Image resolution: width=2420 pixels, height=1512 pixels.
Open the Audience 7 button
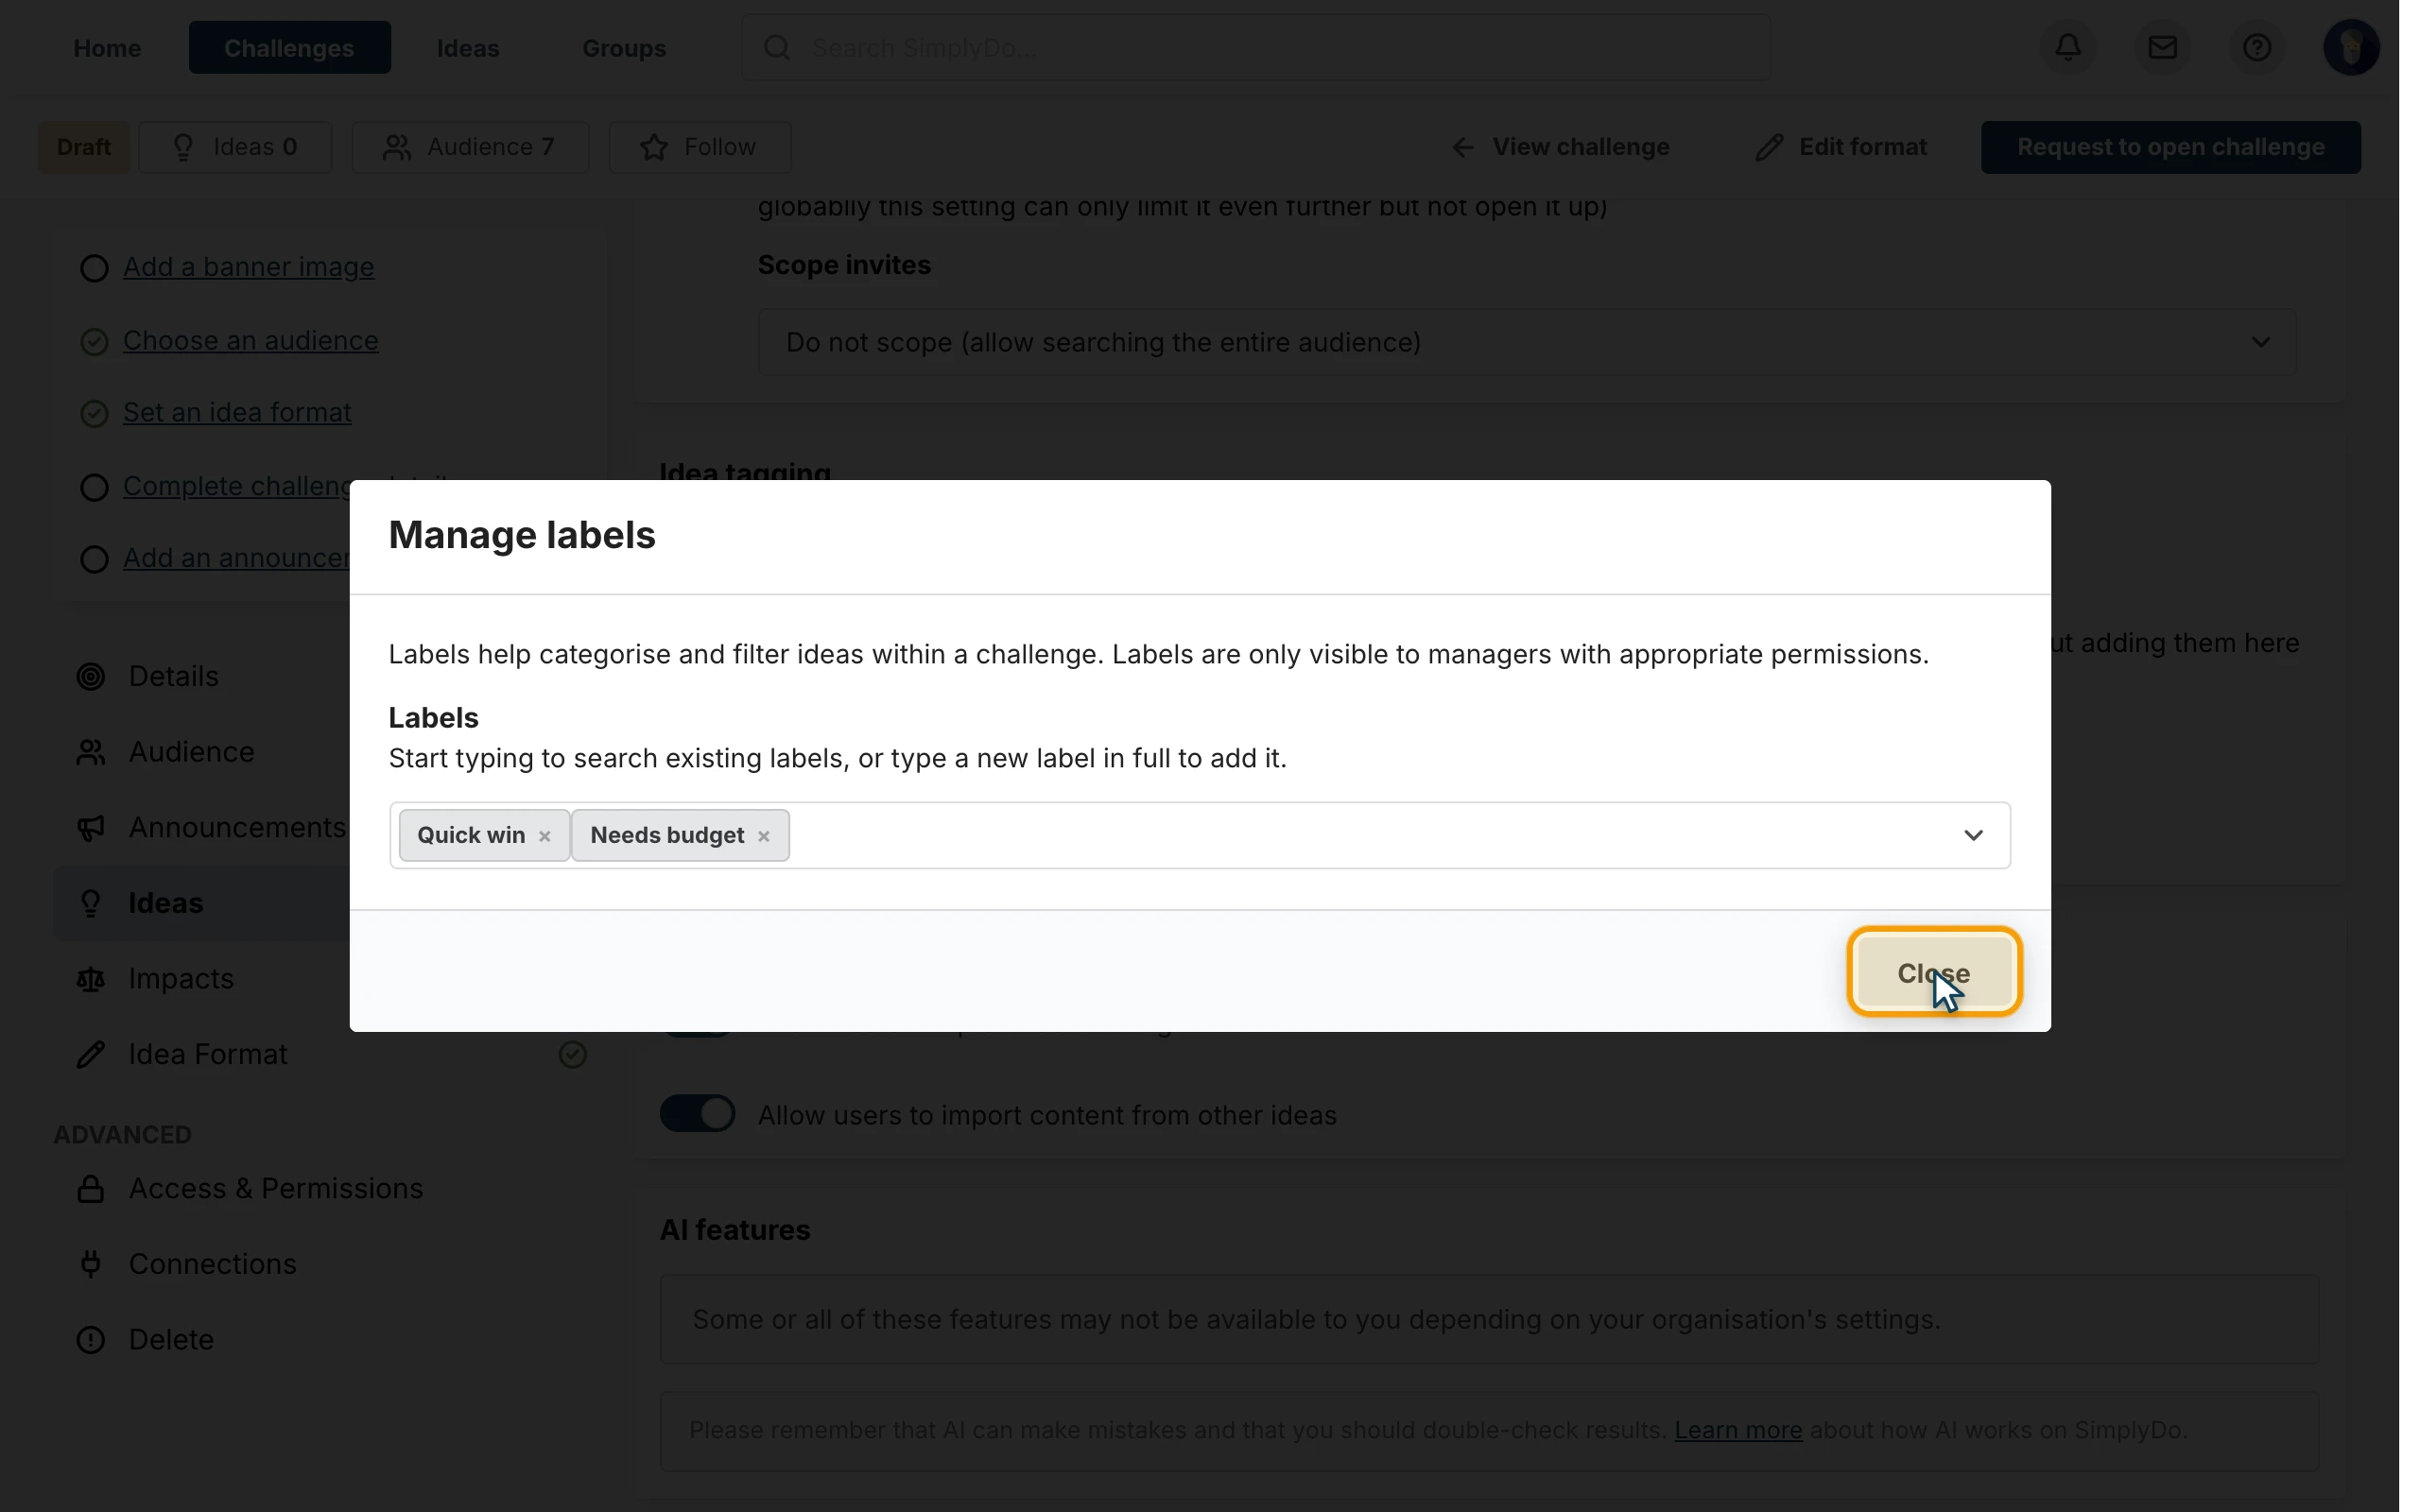(x=470, y=147)
